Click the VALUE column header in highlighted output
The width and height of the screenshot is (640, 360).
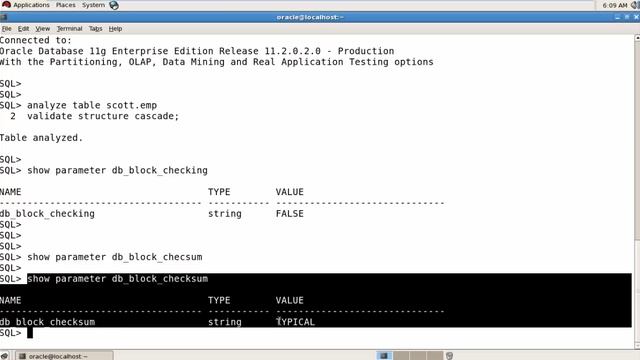tap(289, 300)
